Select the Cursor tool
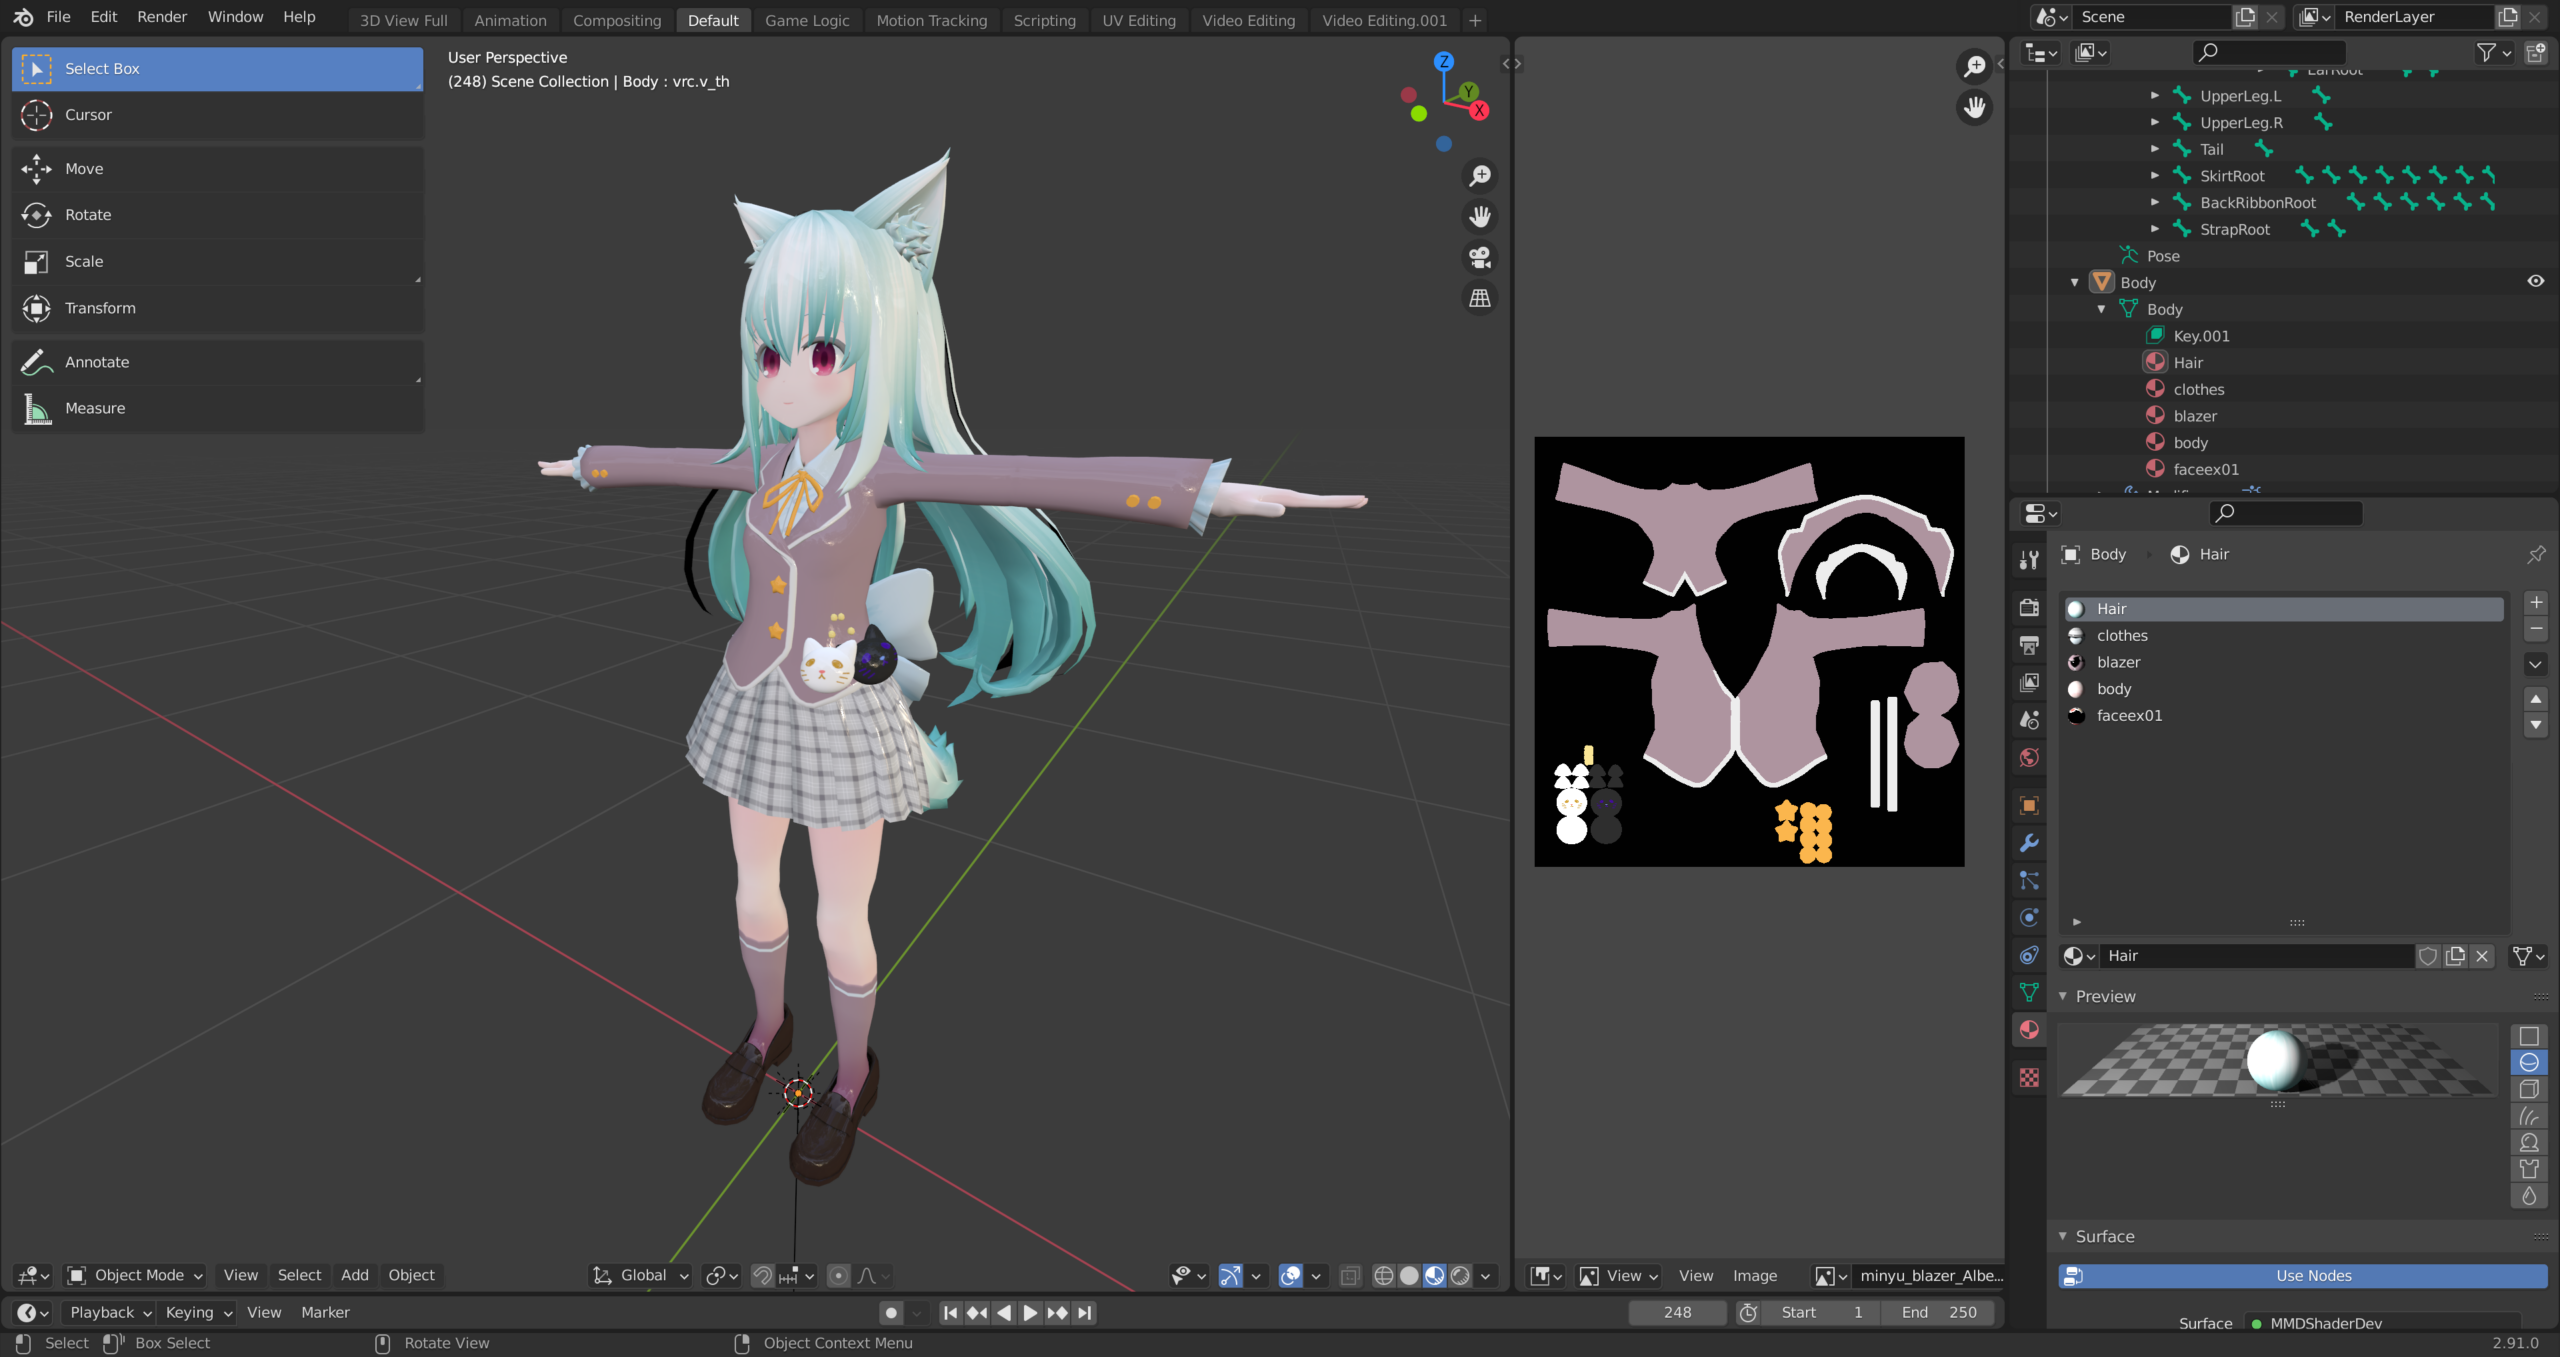 pyautogui.click(x=217, y=115)
